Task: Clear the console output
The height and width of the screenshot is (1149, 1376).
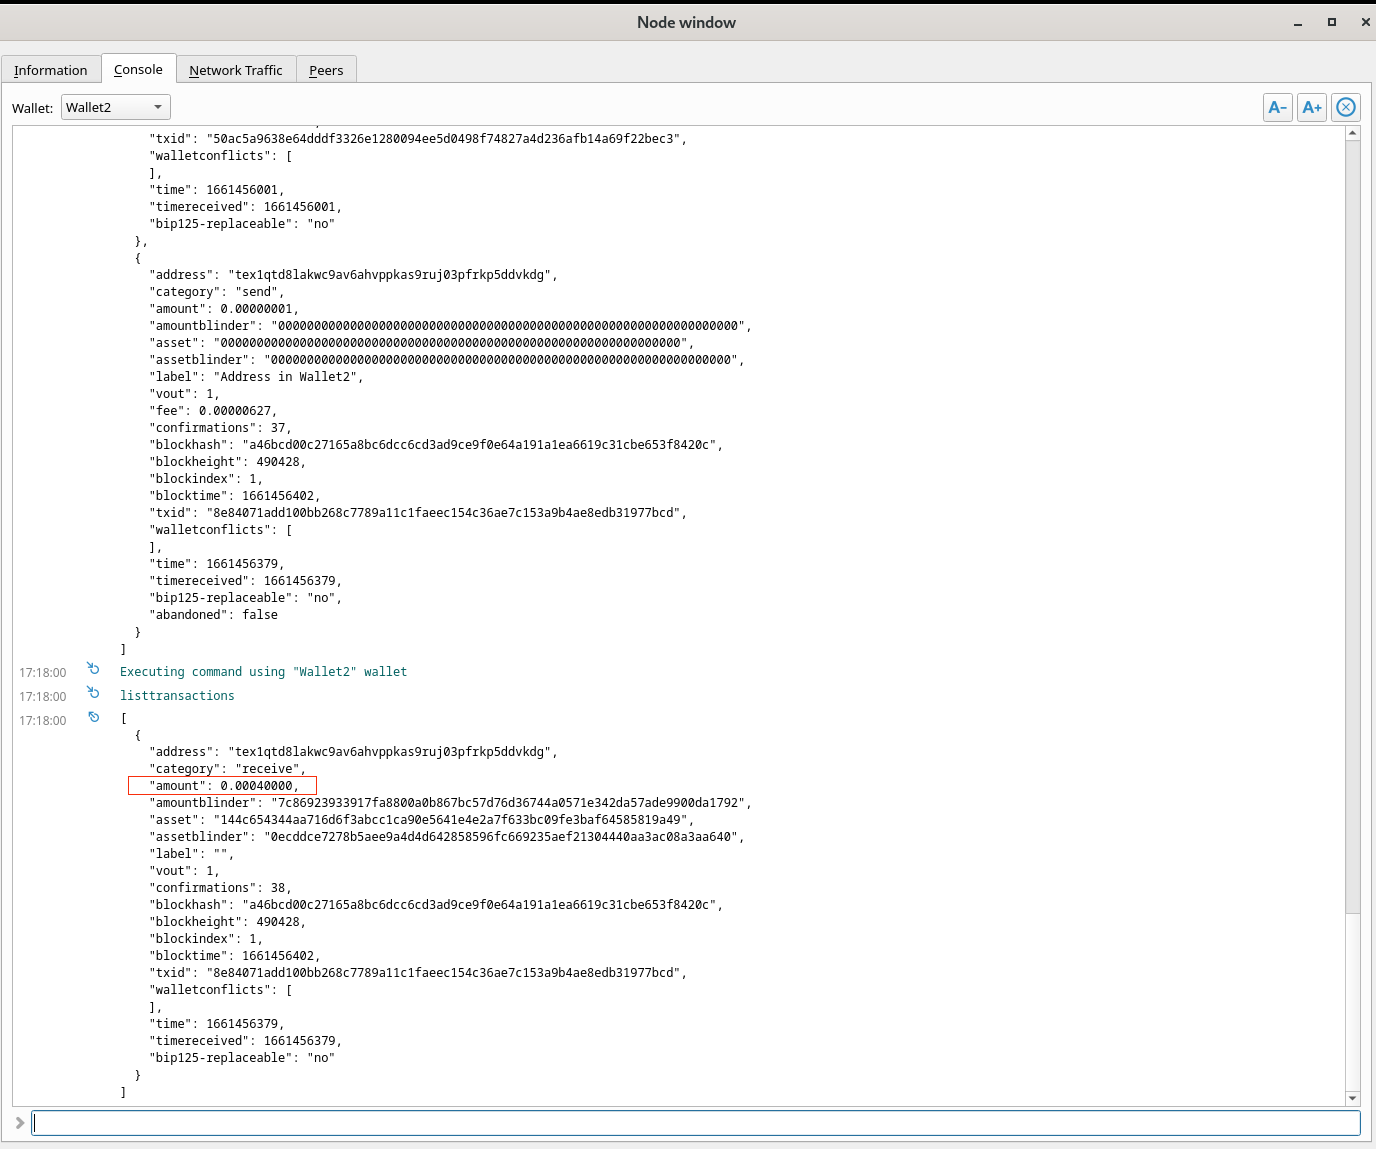Action: pyautogui.click(x=1345, y=107)
